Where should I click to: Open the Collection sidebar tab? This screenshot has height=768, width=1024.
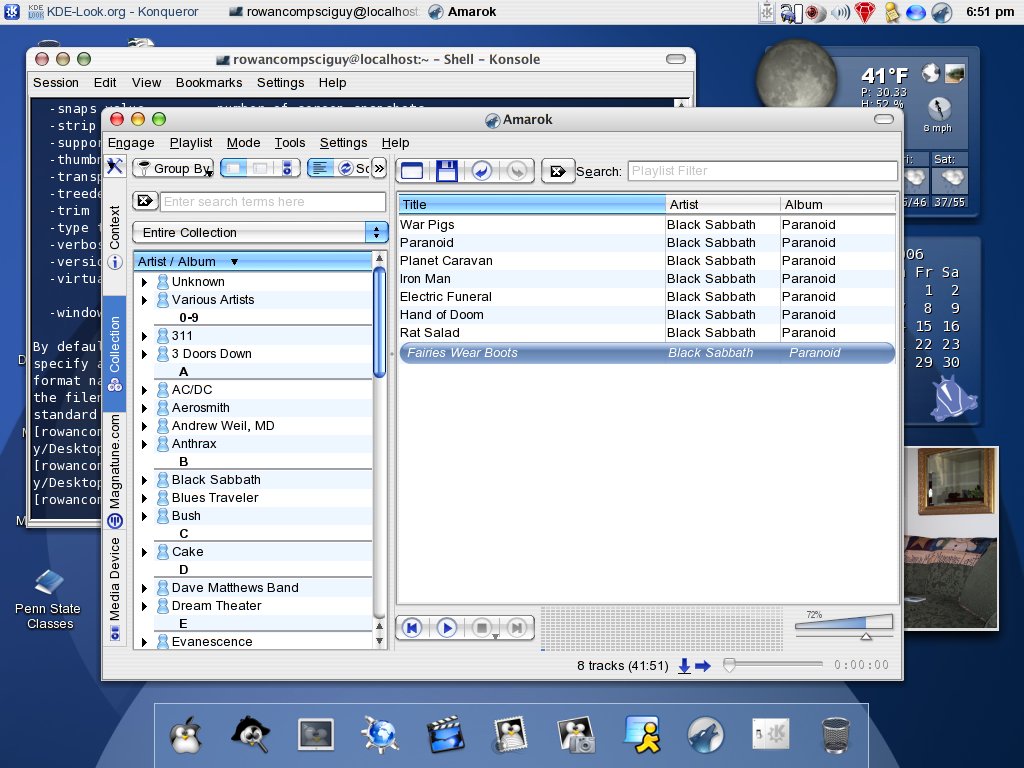tap(115, 353)
